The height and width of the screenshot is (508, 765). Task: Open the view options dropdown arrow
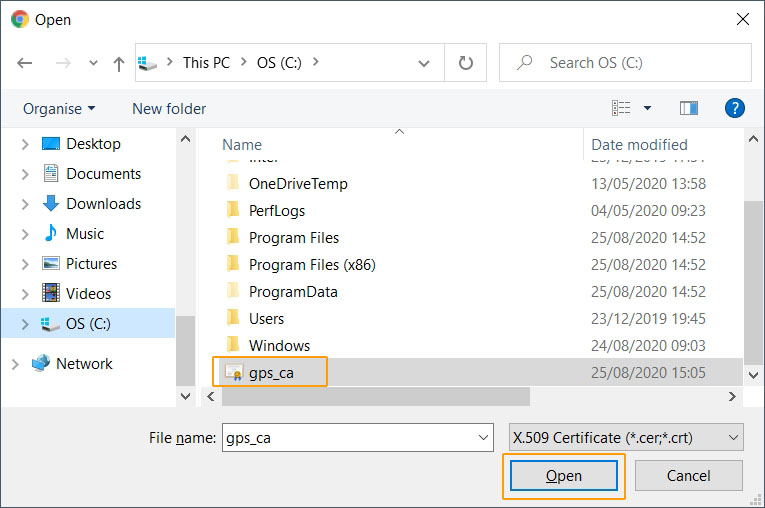[647, 108]
